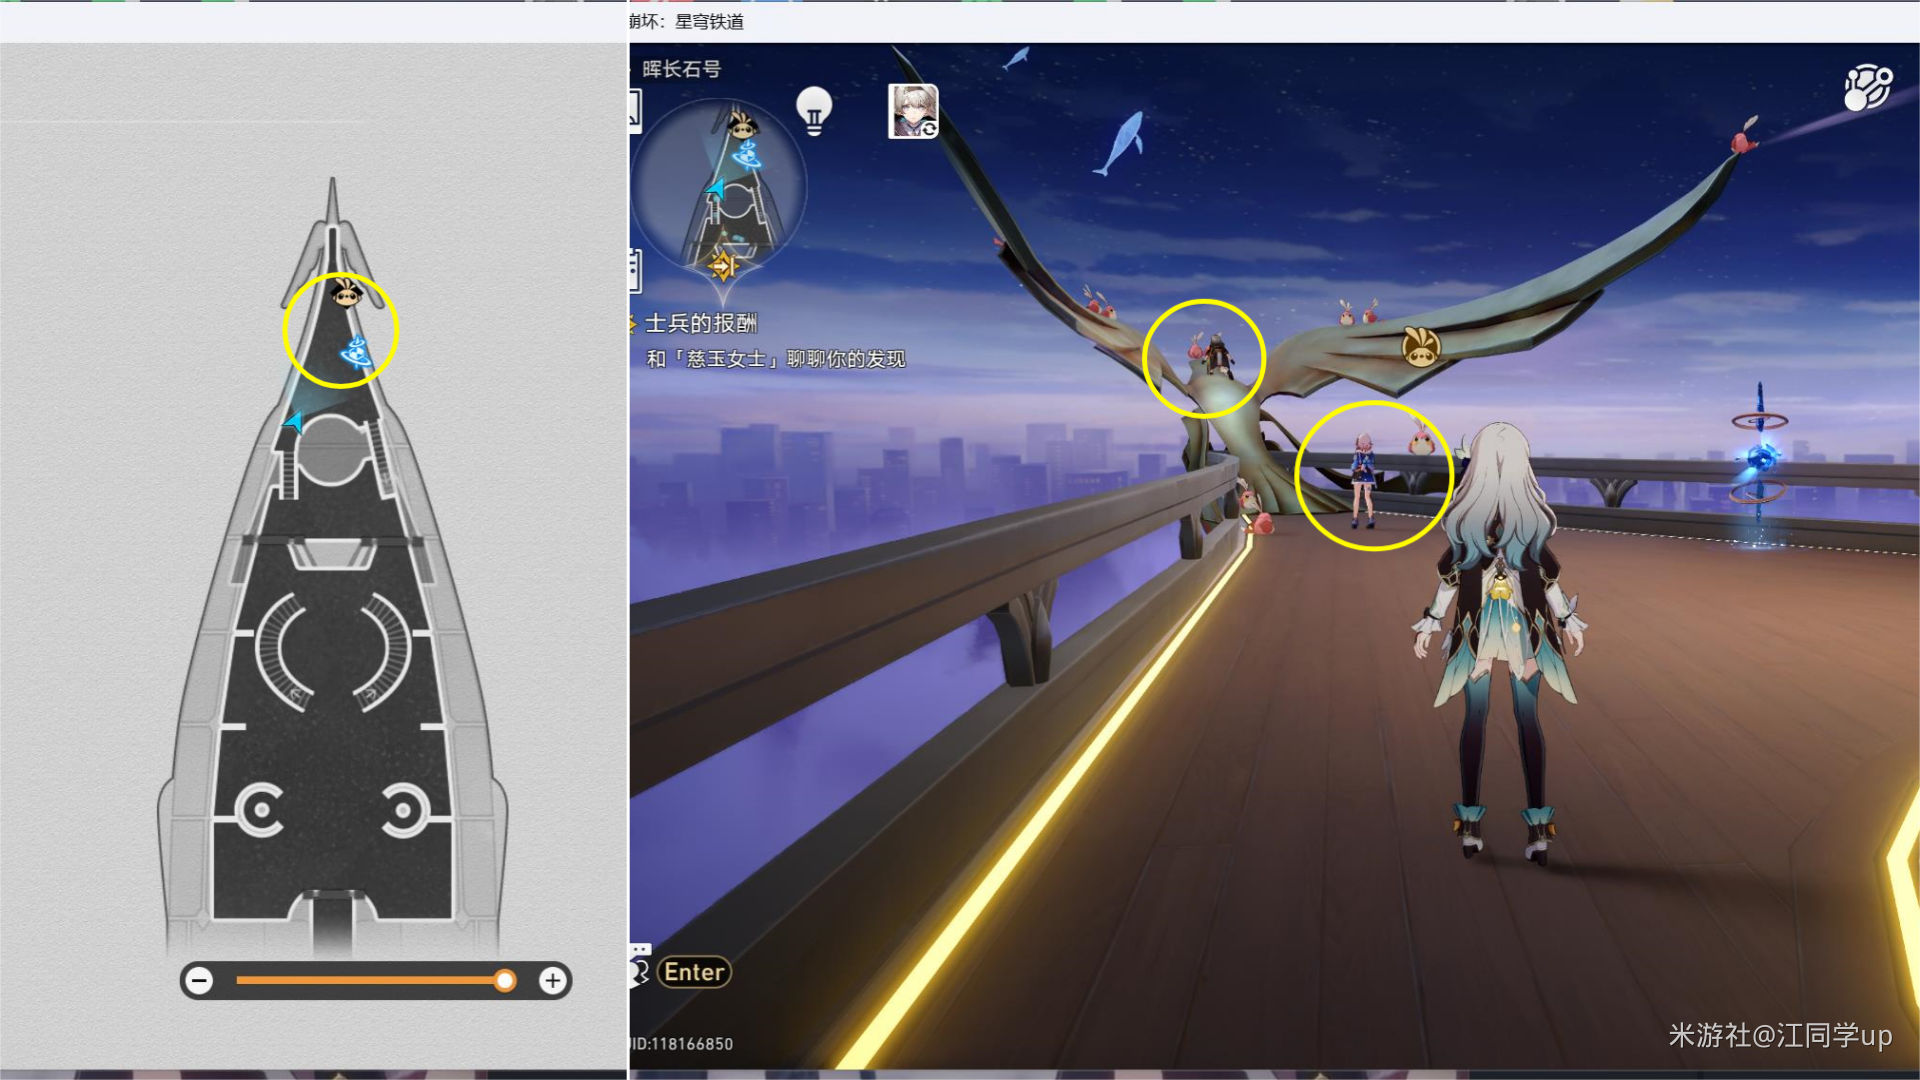The width and height of the screenshot is (1920, 1080).
Task: Click the zoom out minus button
Action: pyautogui.click(x=200, y=981)
